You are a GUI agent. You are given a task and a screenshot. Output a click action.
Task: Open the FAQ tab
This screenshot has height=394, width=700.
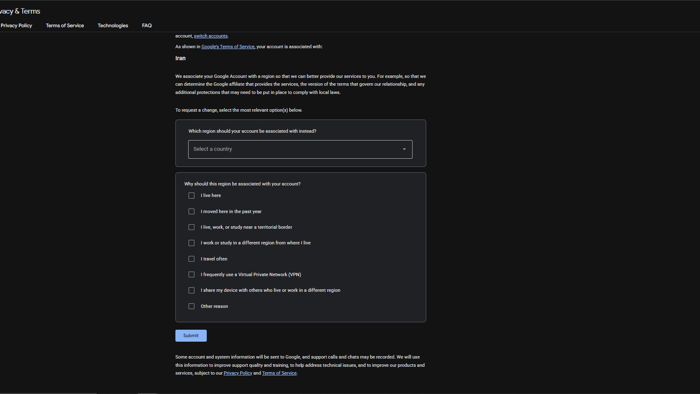(x=147, y=25)
